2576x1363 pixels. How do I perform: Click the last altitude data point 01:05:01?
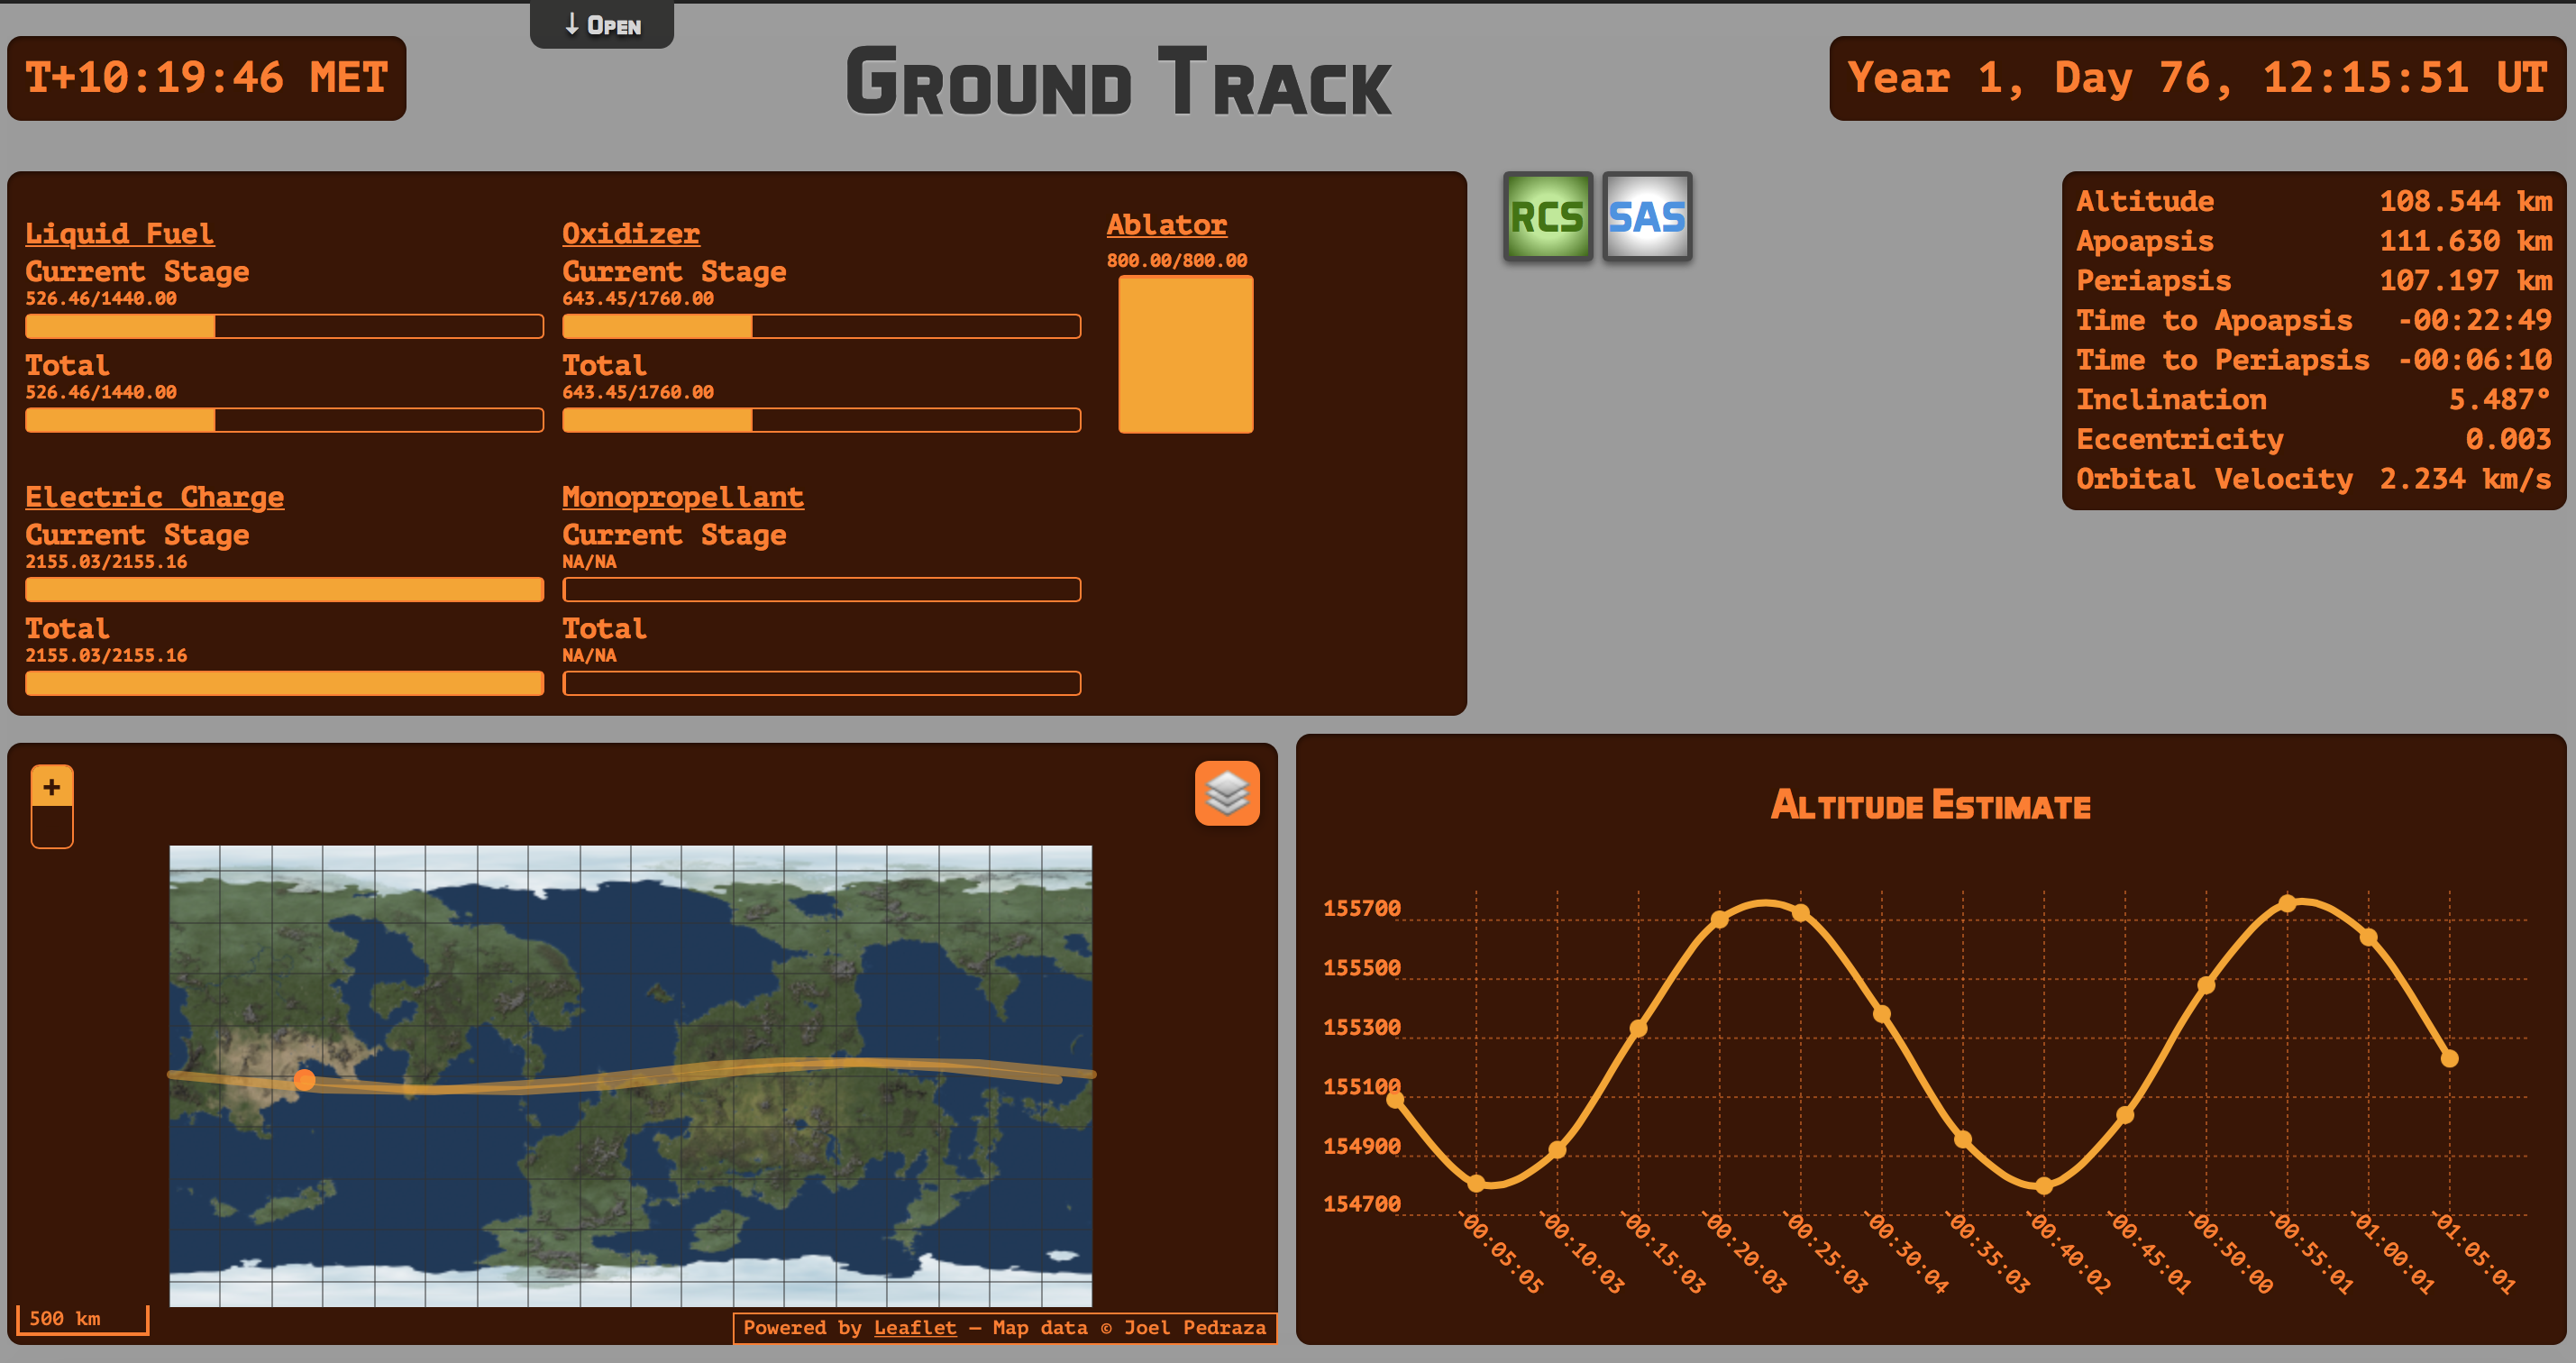[x=2449, y=1058]
